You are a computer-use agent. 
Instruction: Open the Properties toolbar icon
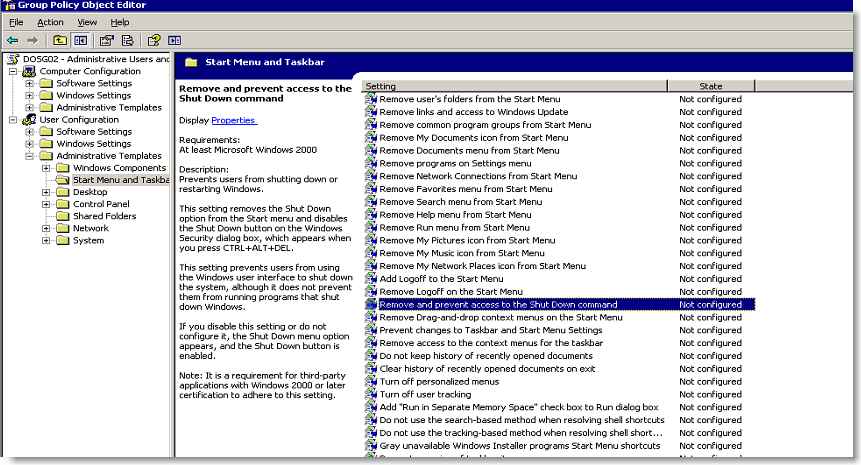click(107, 40)
